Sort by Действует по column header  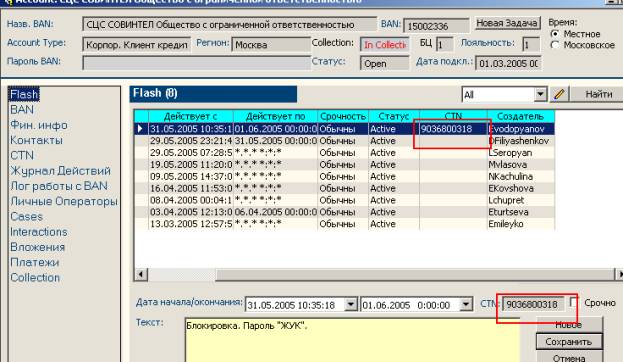point(275,116)
